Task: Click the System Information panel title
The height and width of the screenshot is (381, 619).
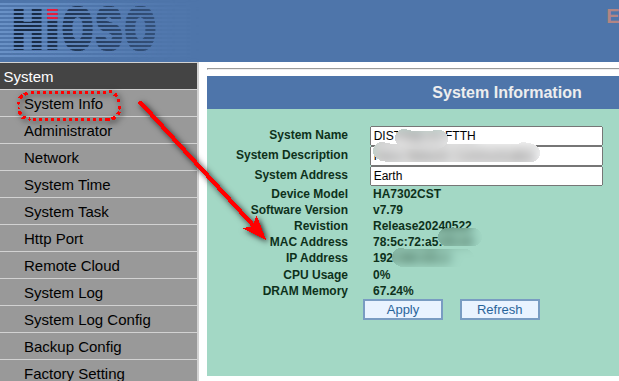Action: tap(506, 92)
